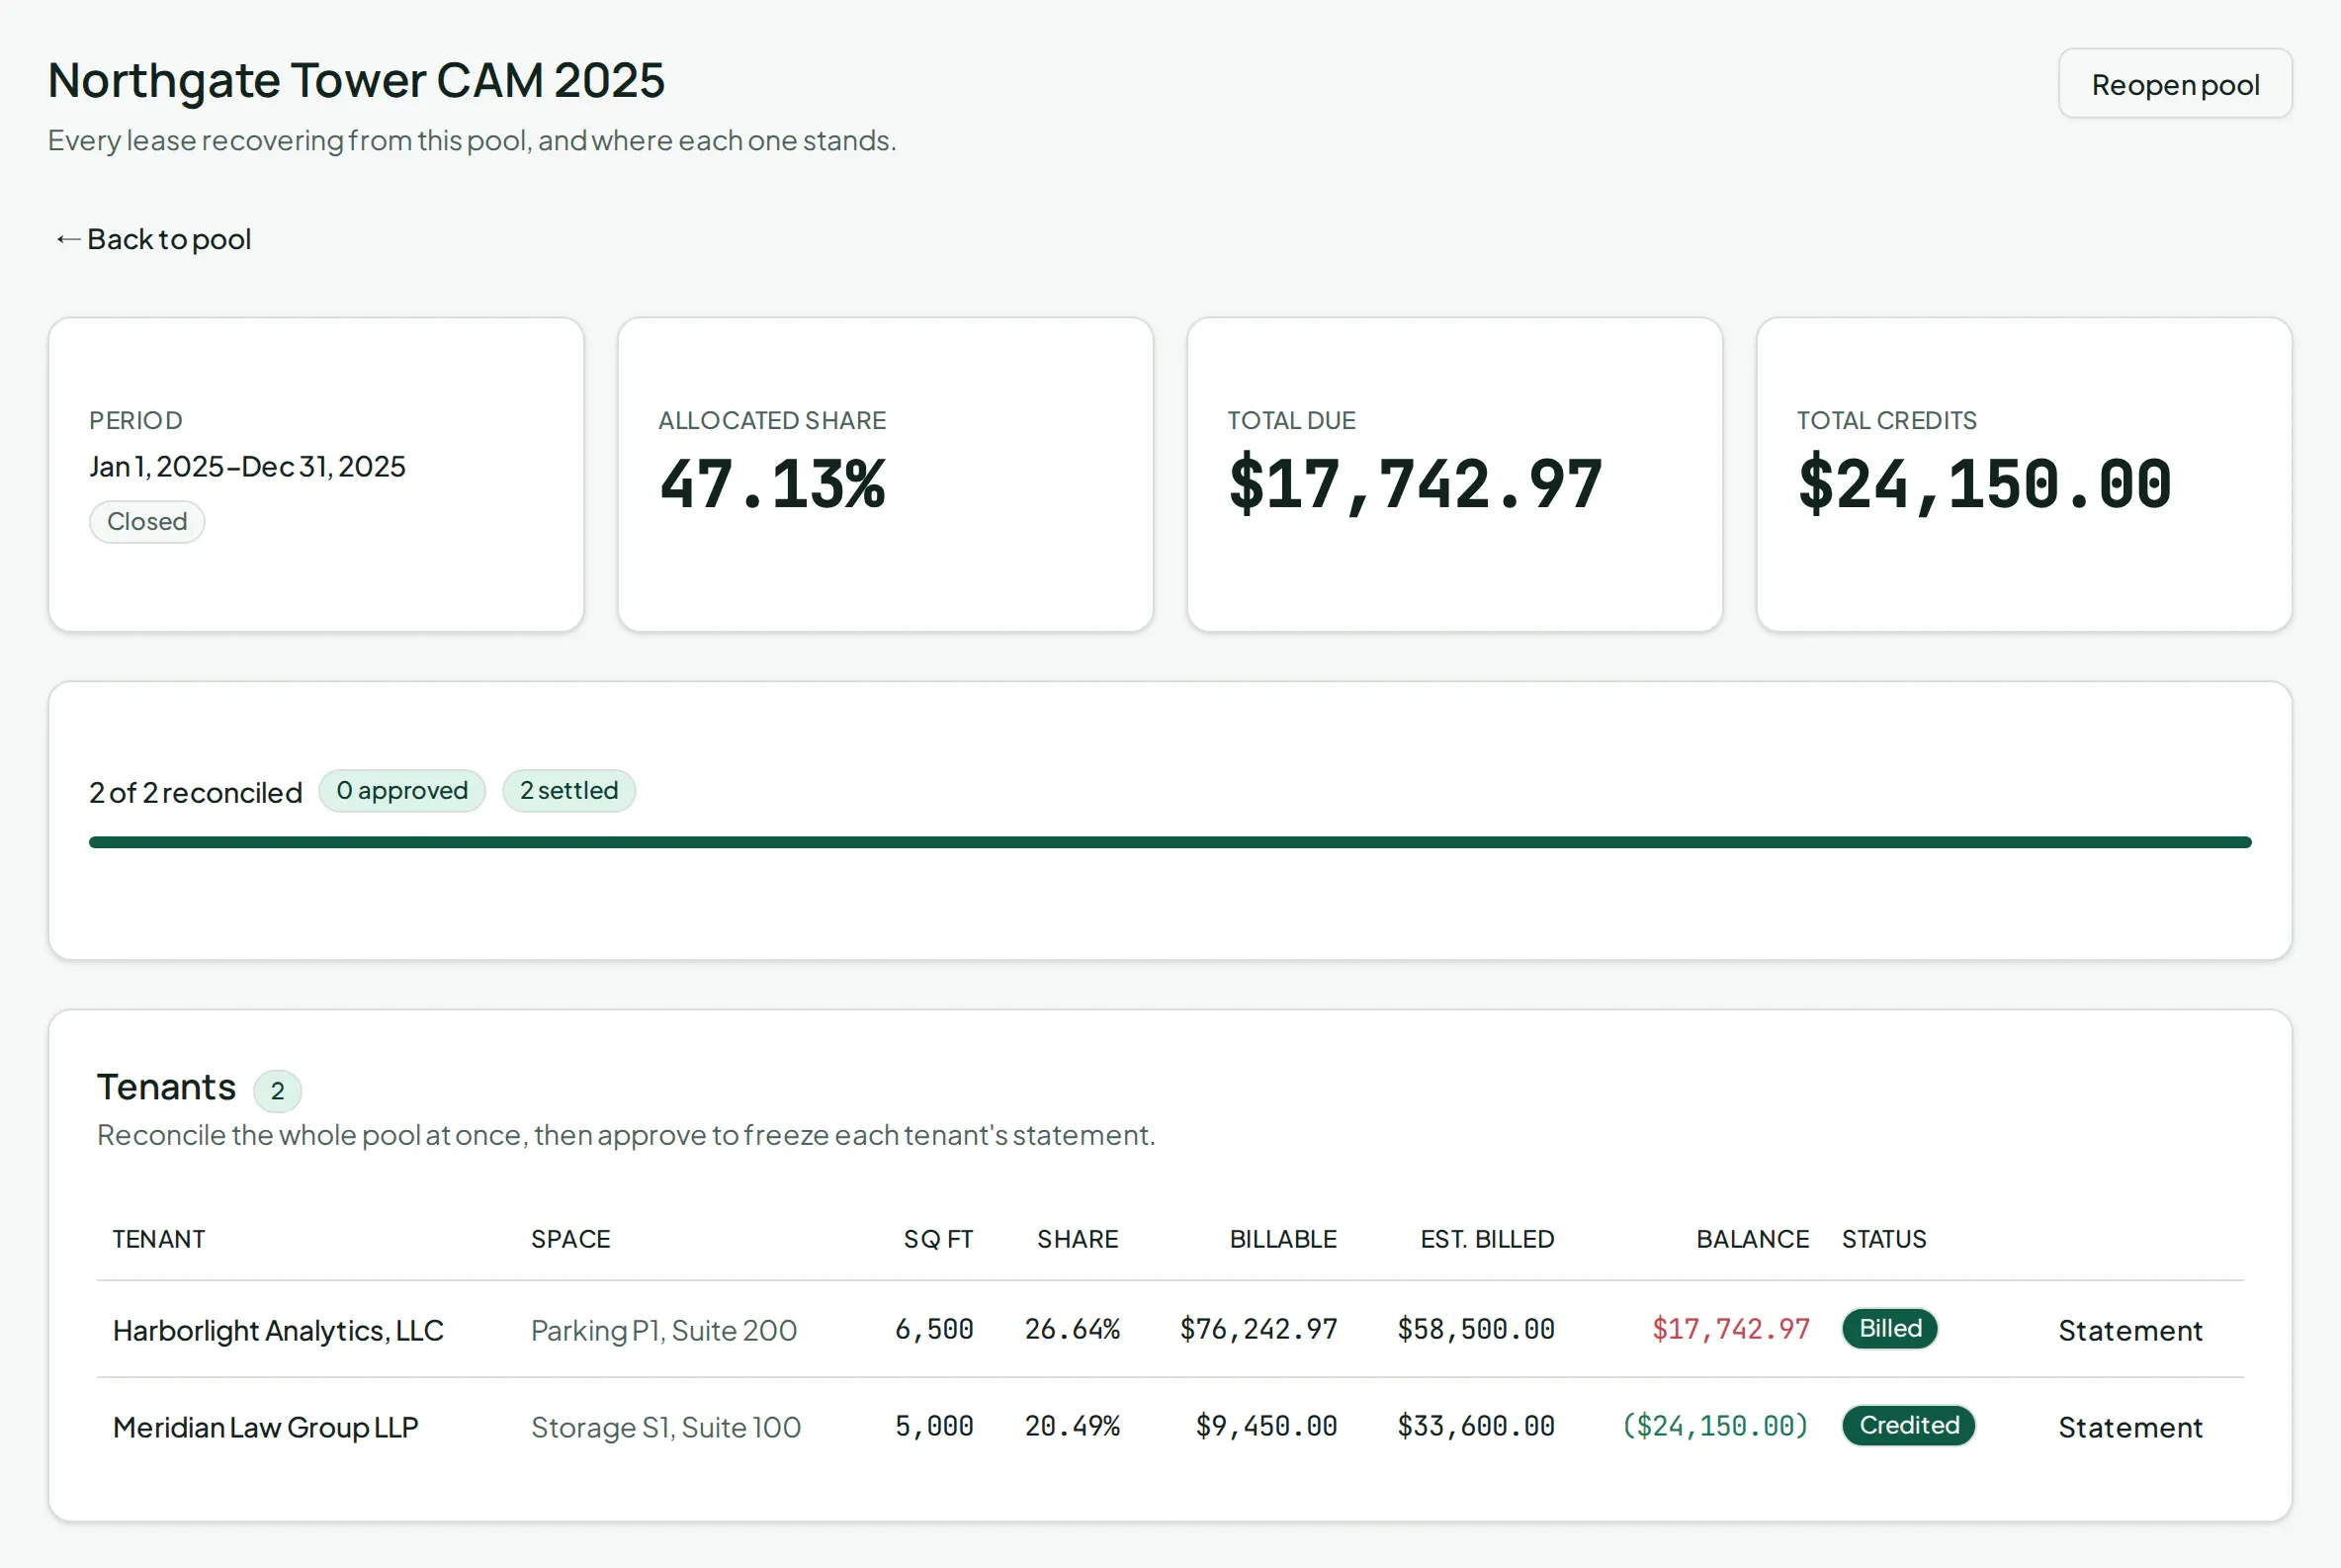Click the reconciliation progress bar
The height and width of the screenshot is (1568, 2341).
(x=1170, y=843)
